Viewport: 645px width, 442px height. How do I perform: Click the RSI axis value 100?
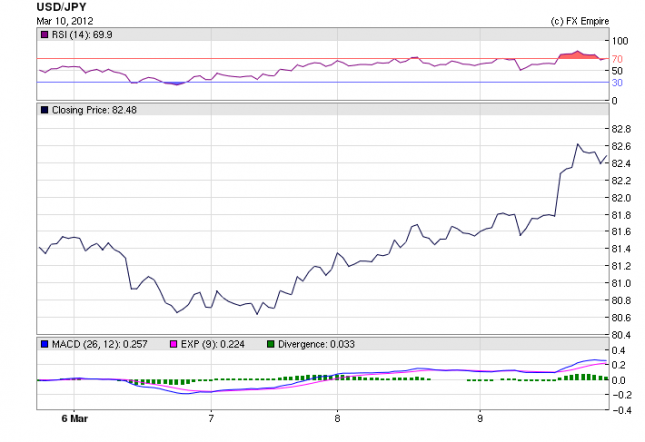coord(620,41)
